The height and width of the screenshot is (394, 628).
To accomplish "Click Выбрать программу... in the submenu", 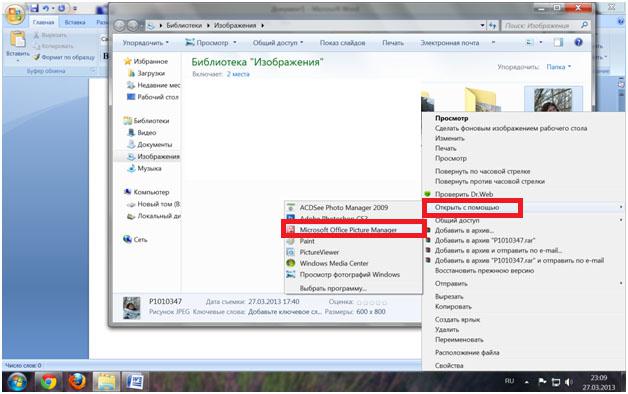I will tap(333, 288).
